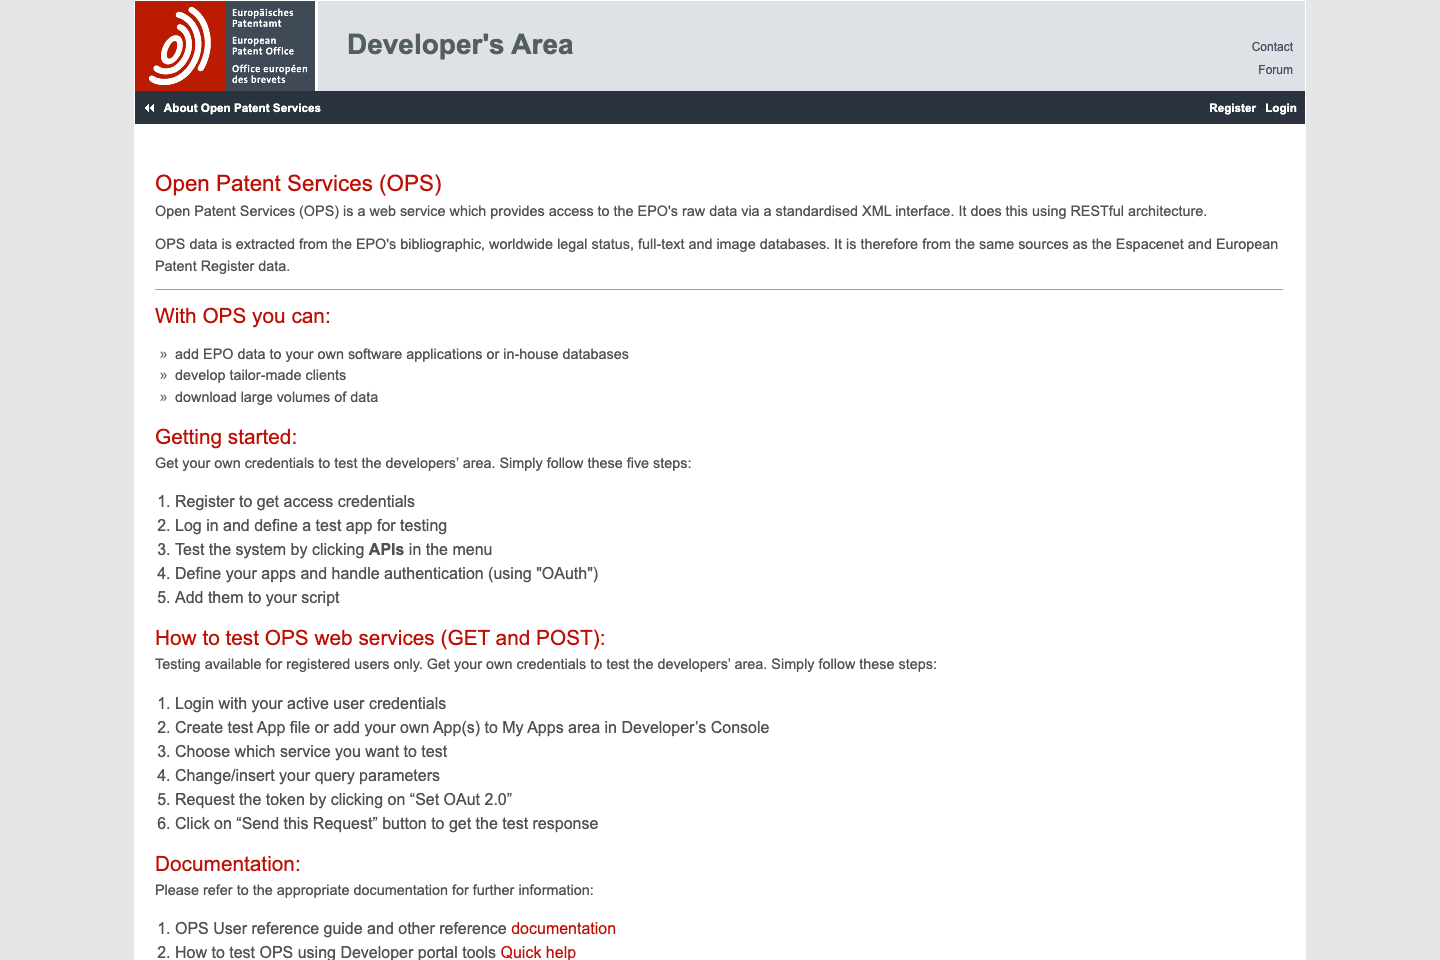The width and height of the screenshot is (1440, 960).
Task: Click the Quick help link
Action: click(x=538, y=952)
